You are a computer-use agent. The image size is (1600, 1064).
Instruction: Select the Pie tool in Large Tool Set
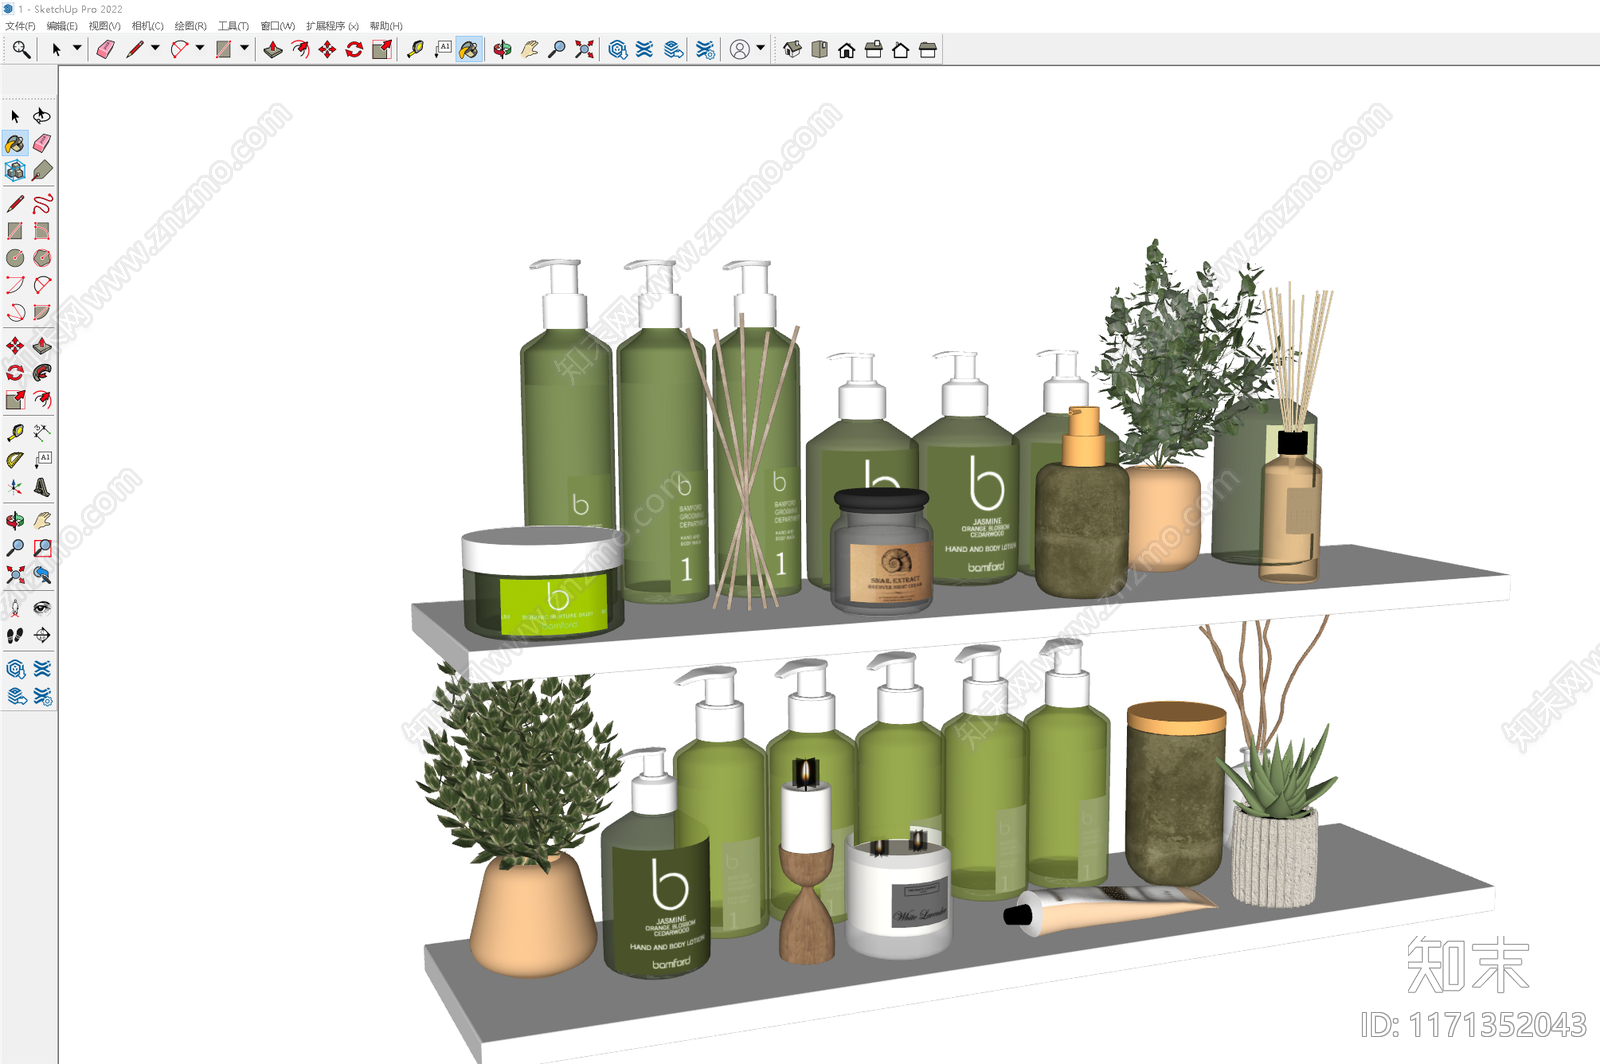coord(42,312)
